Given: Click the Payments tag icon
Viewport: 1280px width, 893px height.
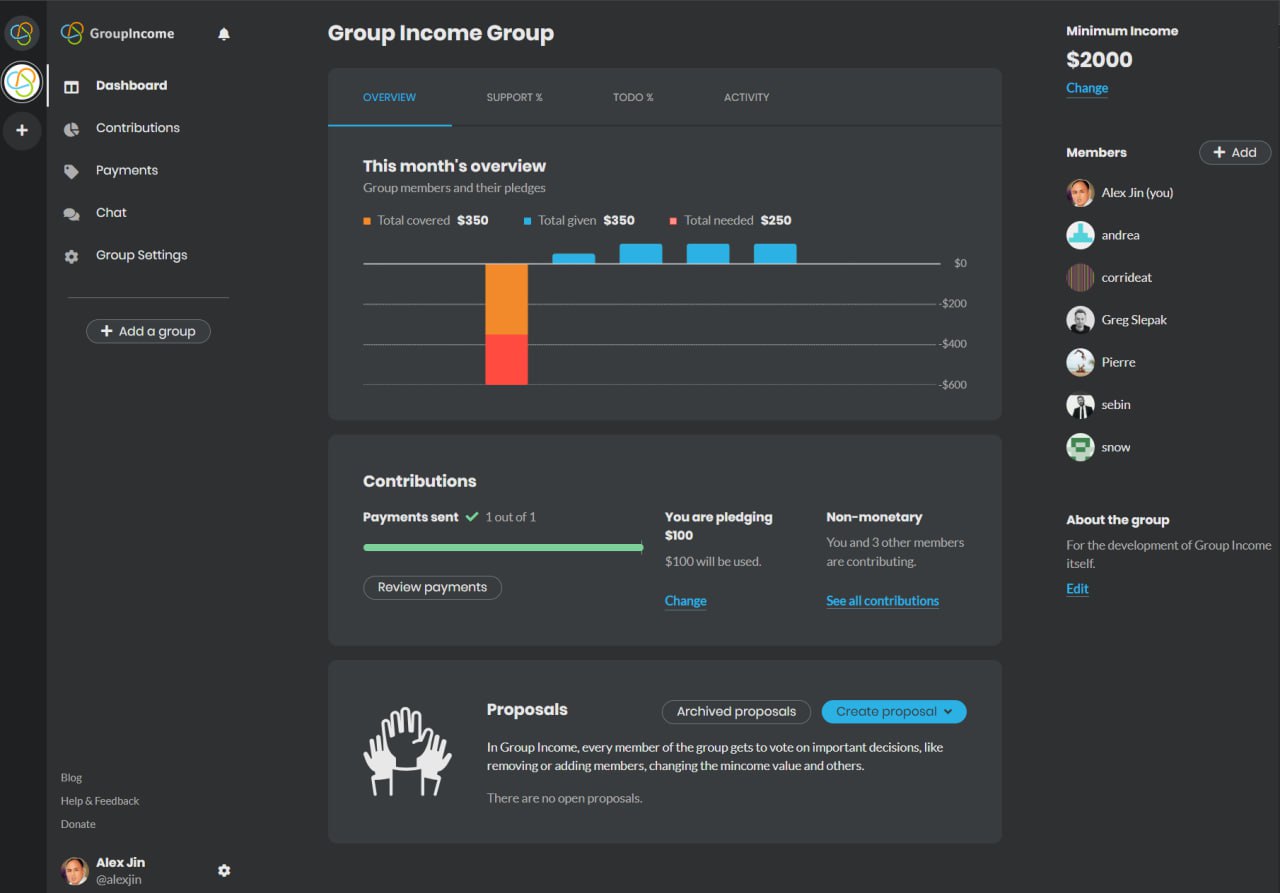Looking at the screenshot, I should (x=71, y=171).
